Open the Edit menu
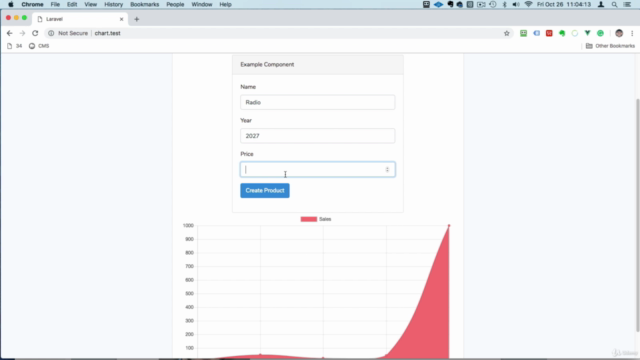Image resolution: width=640 pixels, height=360 pixels. pos(72,4)
